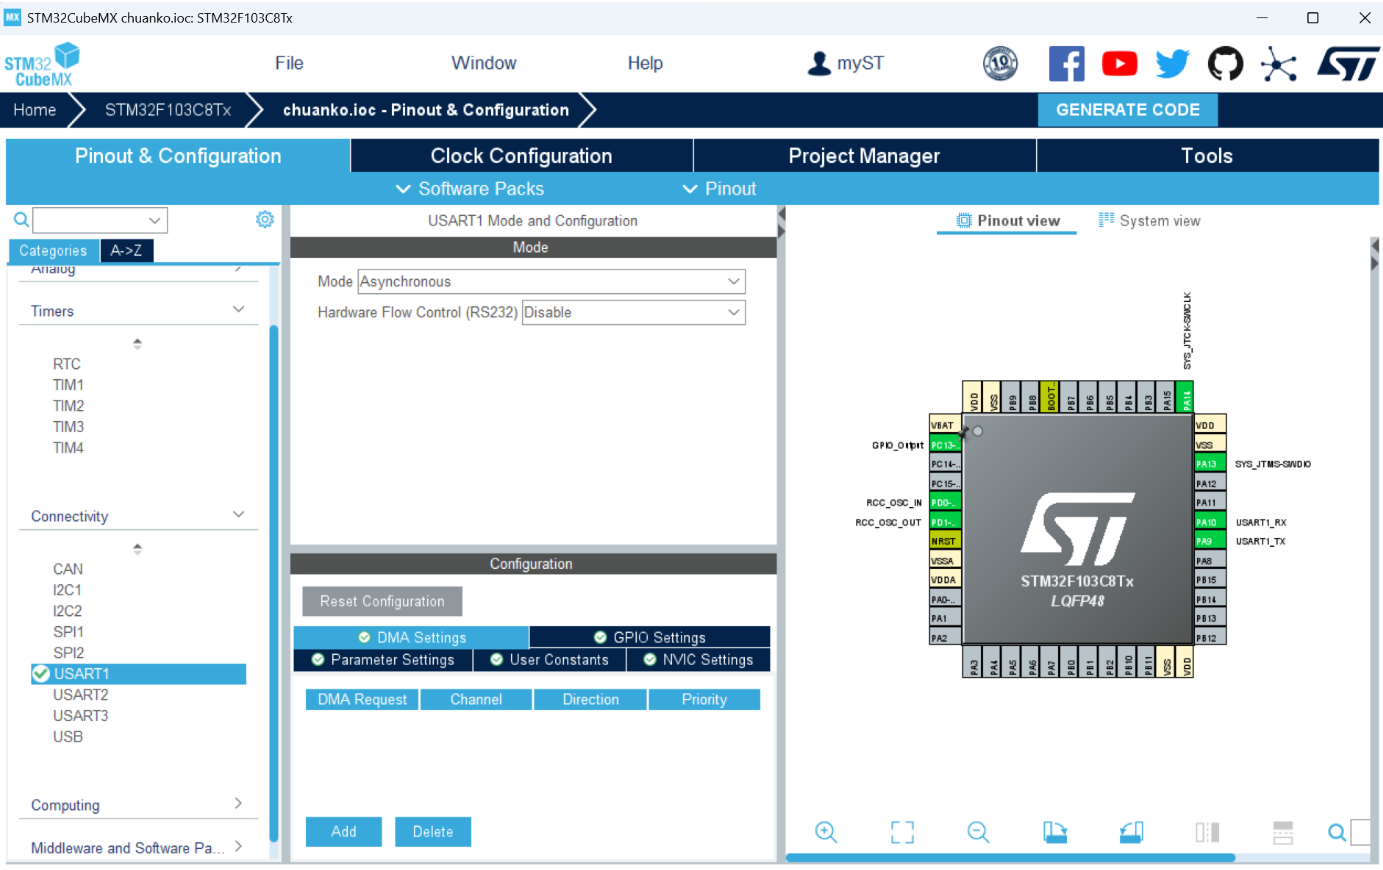Zoom out of the pinout view

tap(978, 832)
